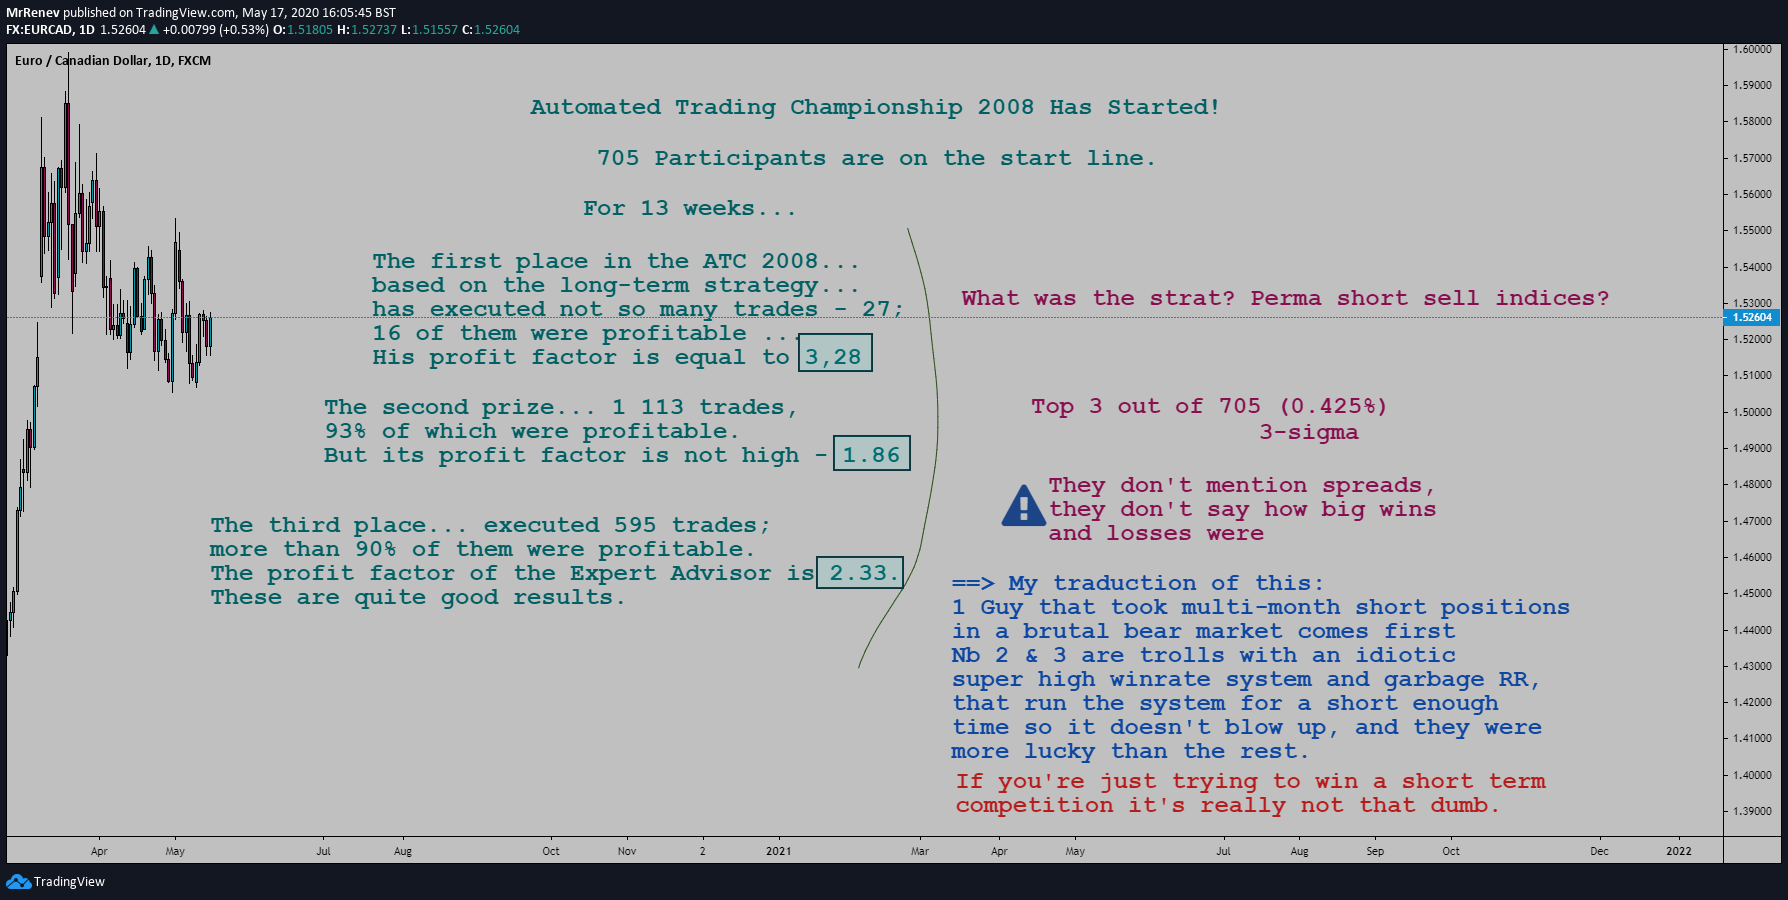Click the profit factor box 3,28

click(x=835, y=353)
